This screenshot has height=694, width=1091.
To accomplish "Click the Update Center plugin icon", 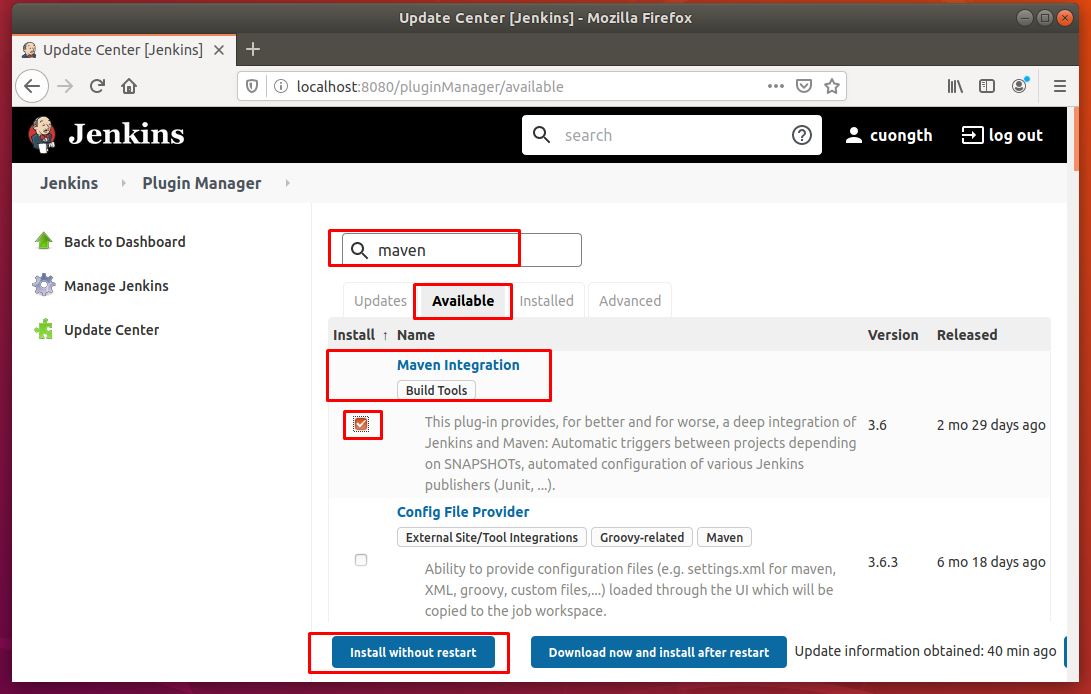I will coord(42,330).
